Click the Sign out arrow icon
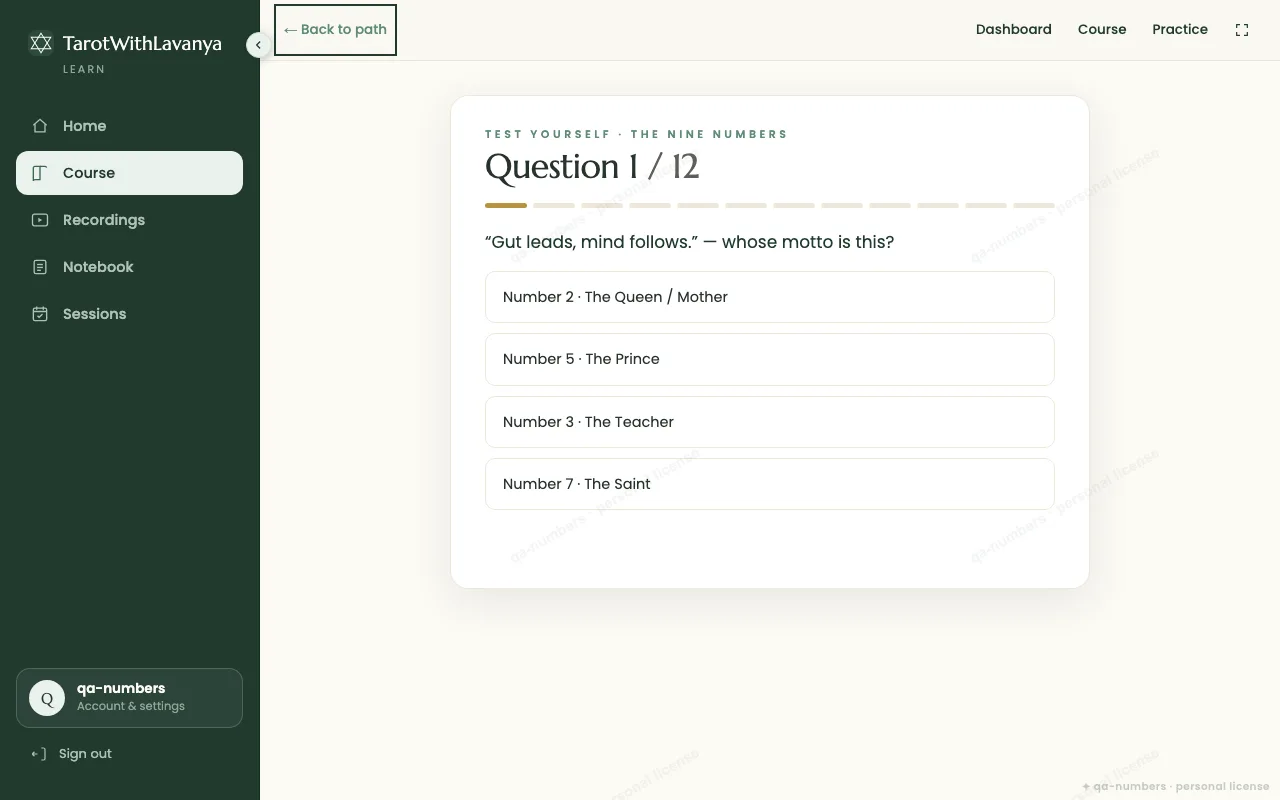1280x800 pixels. point(39,754)
